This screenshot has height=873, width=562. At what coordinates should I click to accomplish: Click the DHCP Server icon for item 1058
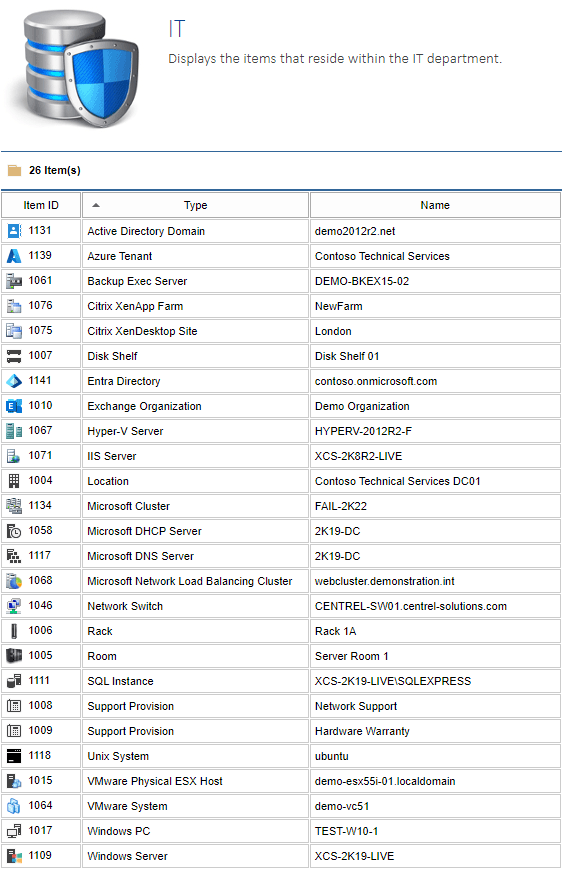(14, 531)
